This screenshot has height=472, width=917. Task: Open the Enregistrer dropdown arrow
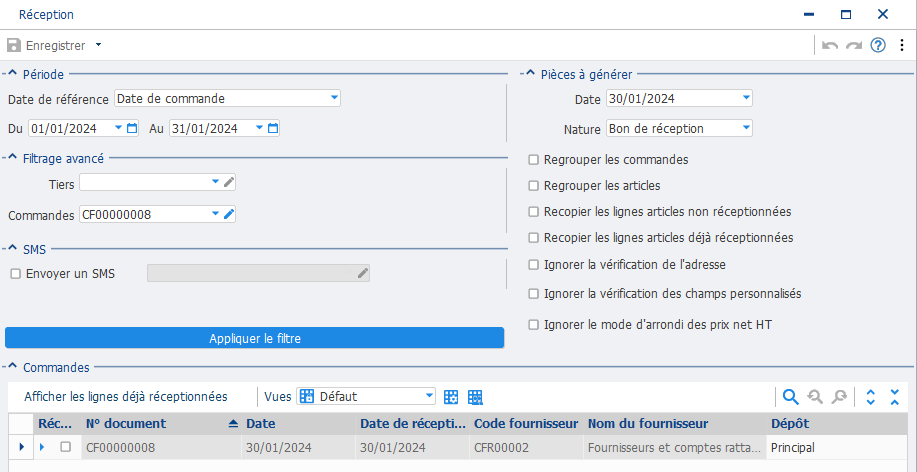(98, 44)
